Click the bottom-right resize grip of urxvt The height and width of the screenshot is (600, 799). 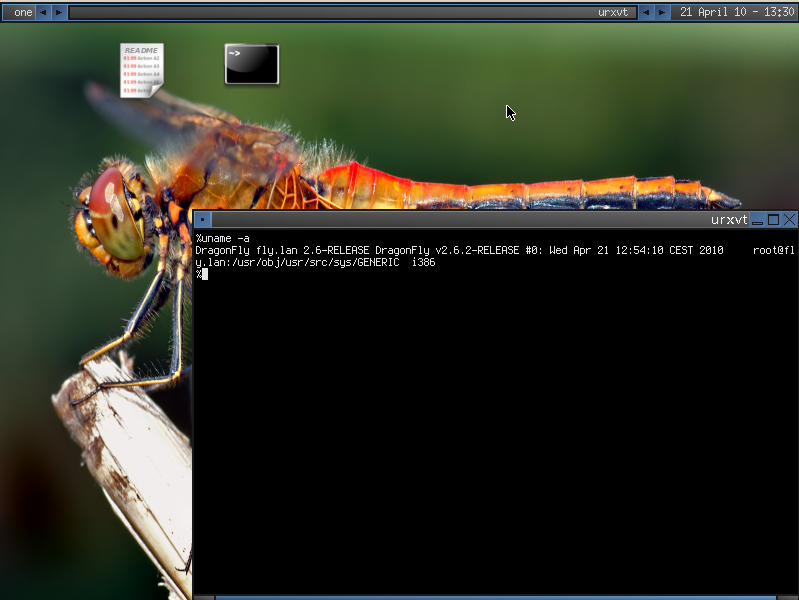pos(788,597)
